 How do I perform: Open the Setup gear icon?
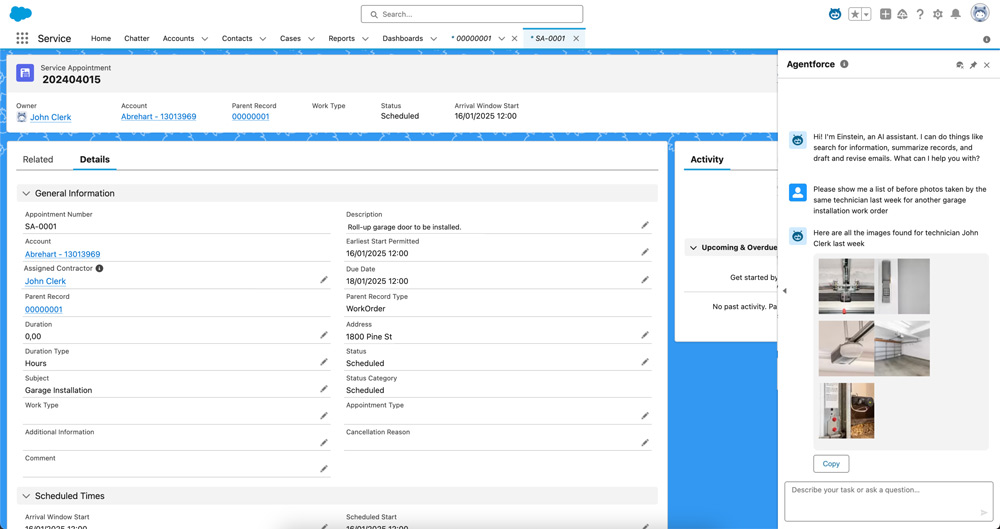click(938, 14)
